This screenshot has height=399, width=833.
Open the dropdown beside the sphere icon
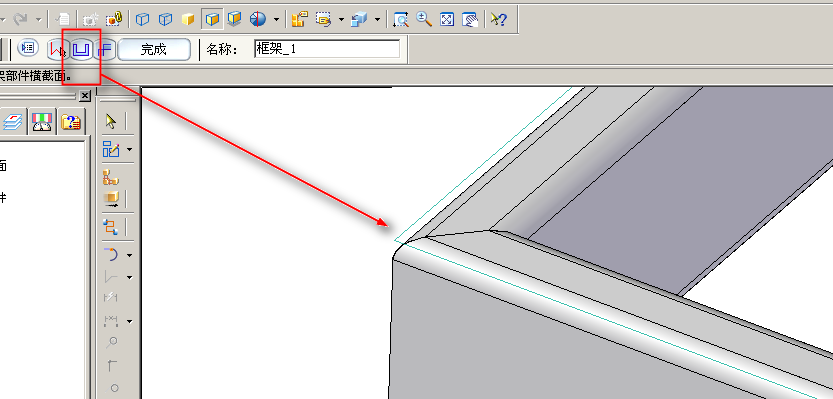(x=276, y=20)
